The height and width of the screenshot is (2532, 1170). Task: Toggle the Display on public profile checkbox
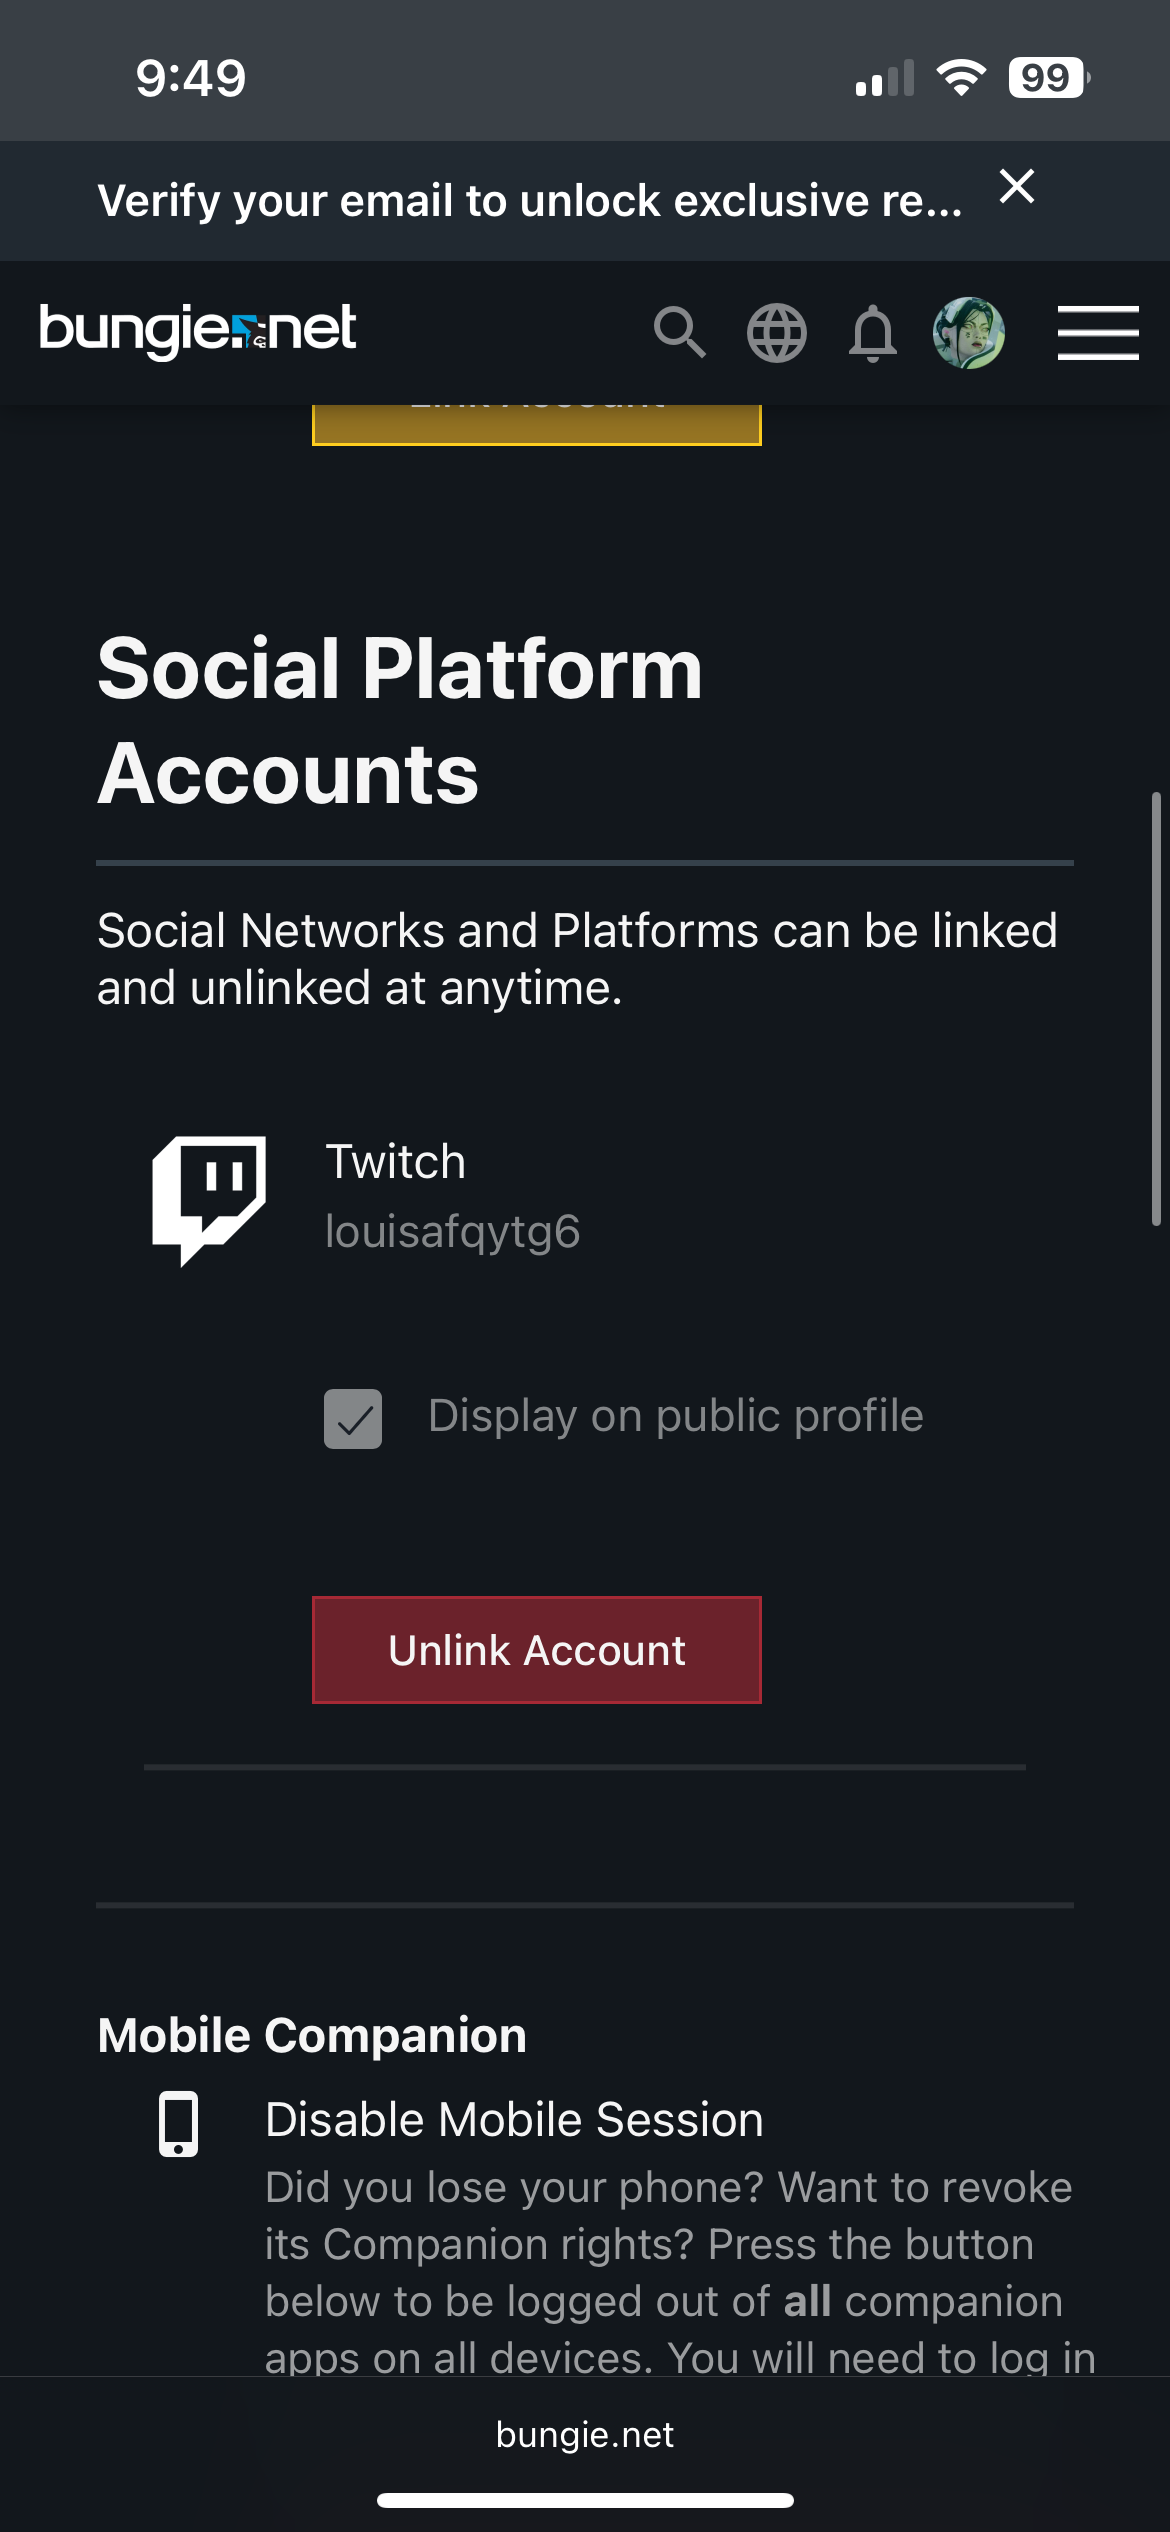(353, 1418)
